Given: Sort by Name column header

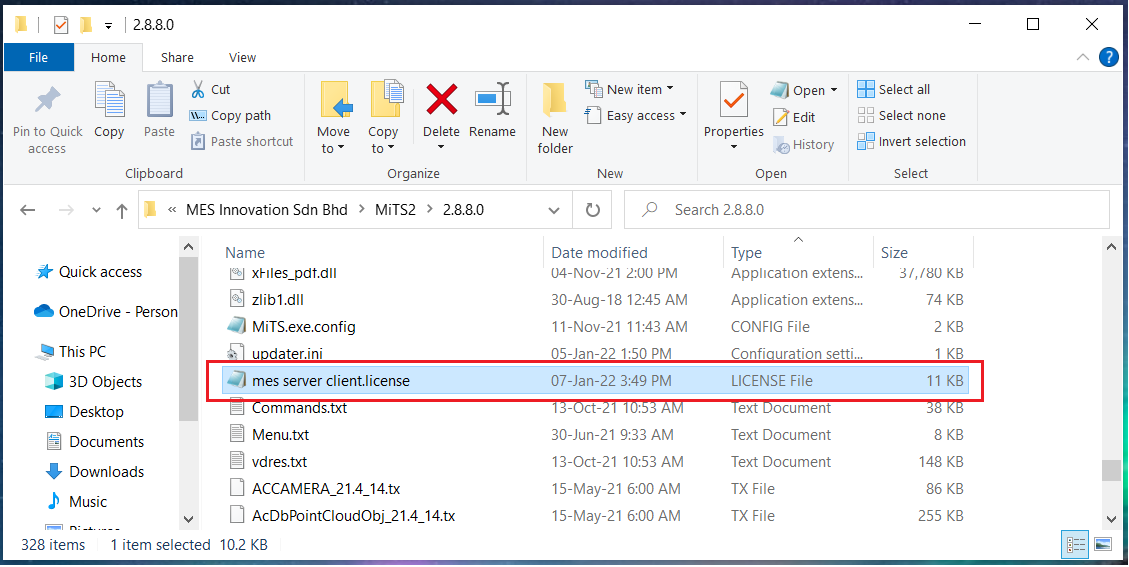Looking at the screenshot, I should pos(245,252).
